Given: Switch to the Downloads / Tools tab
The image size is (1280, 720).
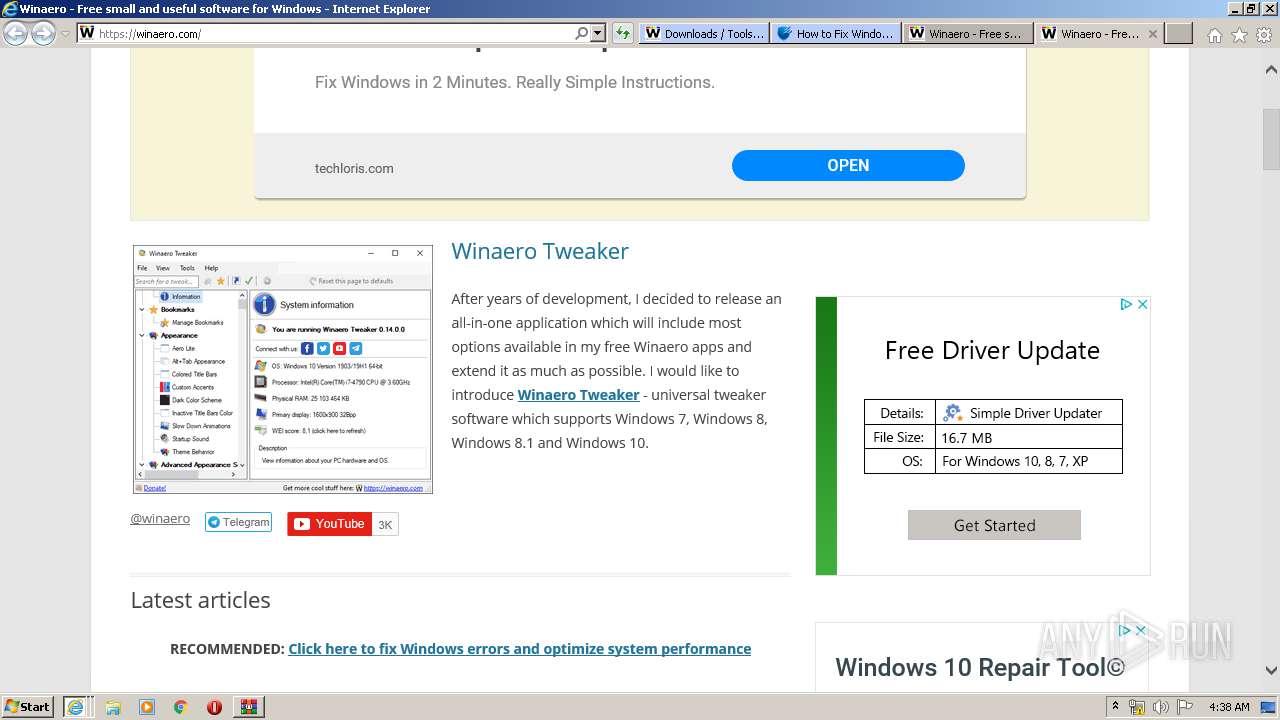Looking at the screenshot, I should [704, 33].
